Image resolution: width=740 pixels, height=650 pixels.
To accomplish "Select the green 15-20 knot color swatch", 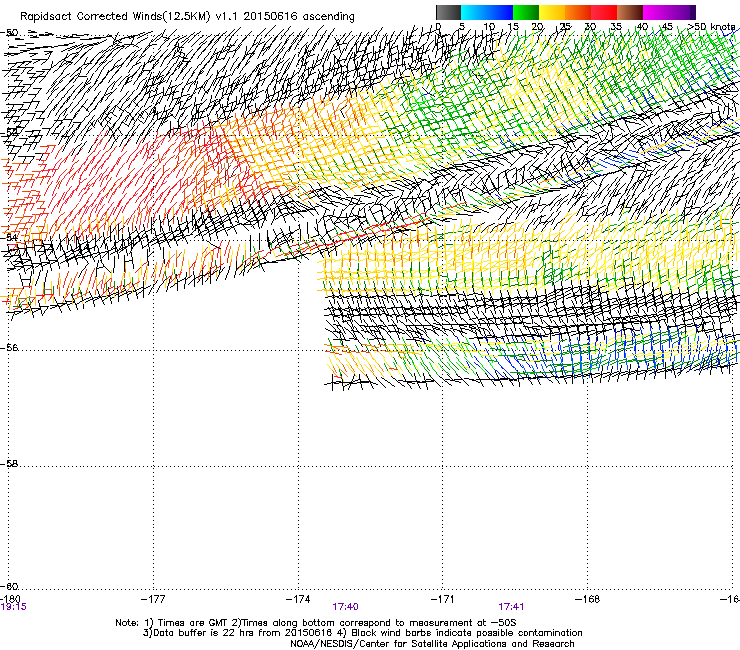I will click(x=526, y=12).
